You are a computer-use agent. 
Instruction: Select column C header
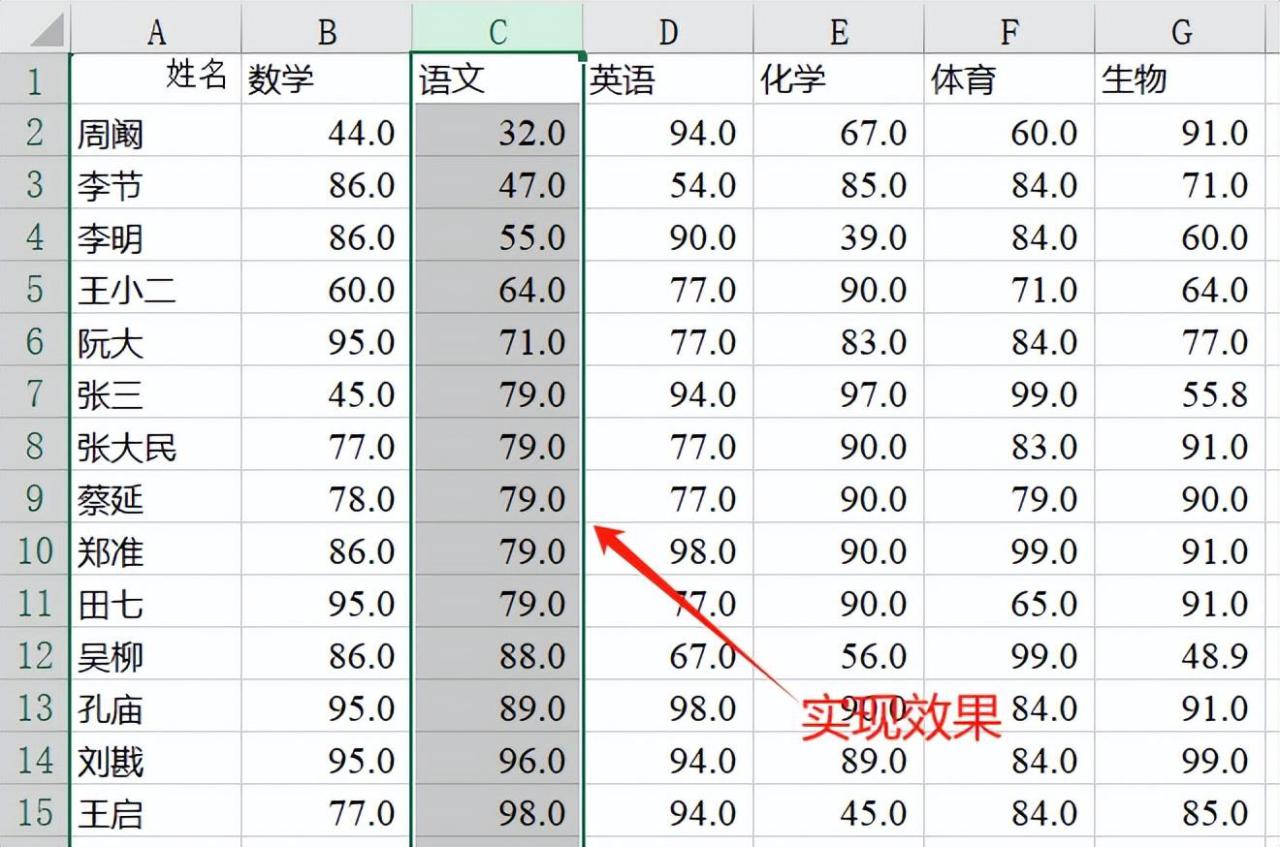(497, 28)
